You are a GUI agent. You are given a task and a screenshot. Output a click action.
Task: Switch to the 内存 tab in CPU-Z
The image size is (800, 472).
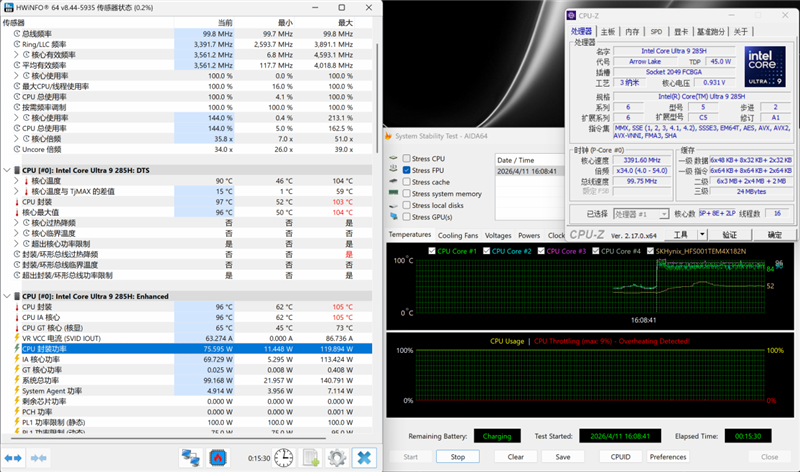632,32
